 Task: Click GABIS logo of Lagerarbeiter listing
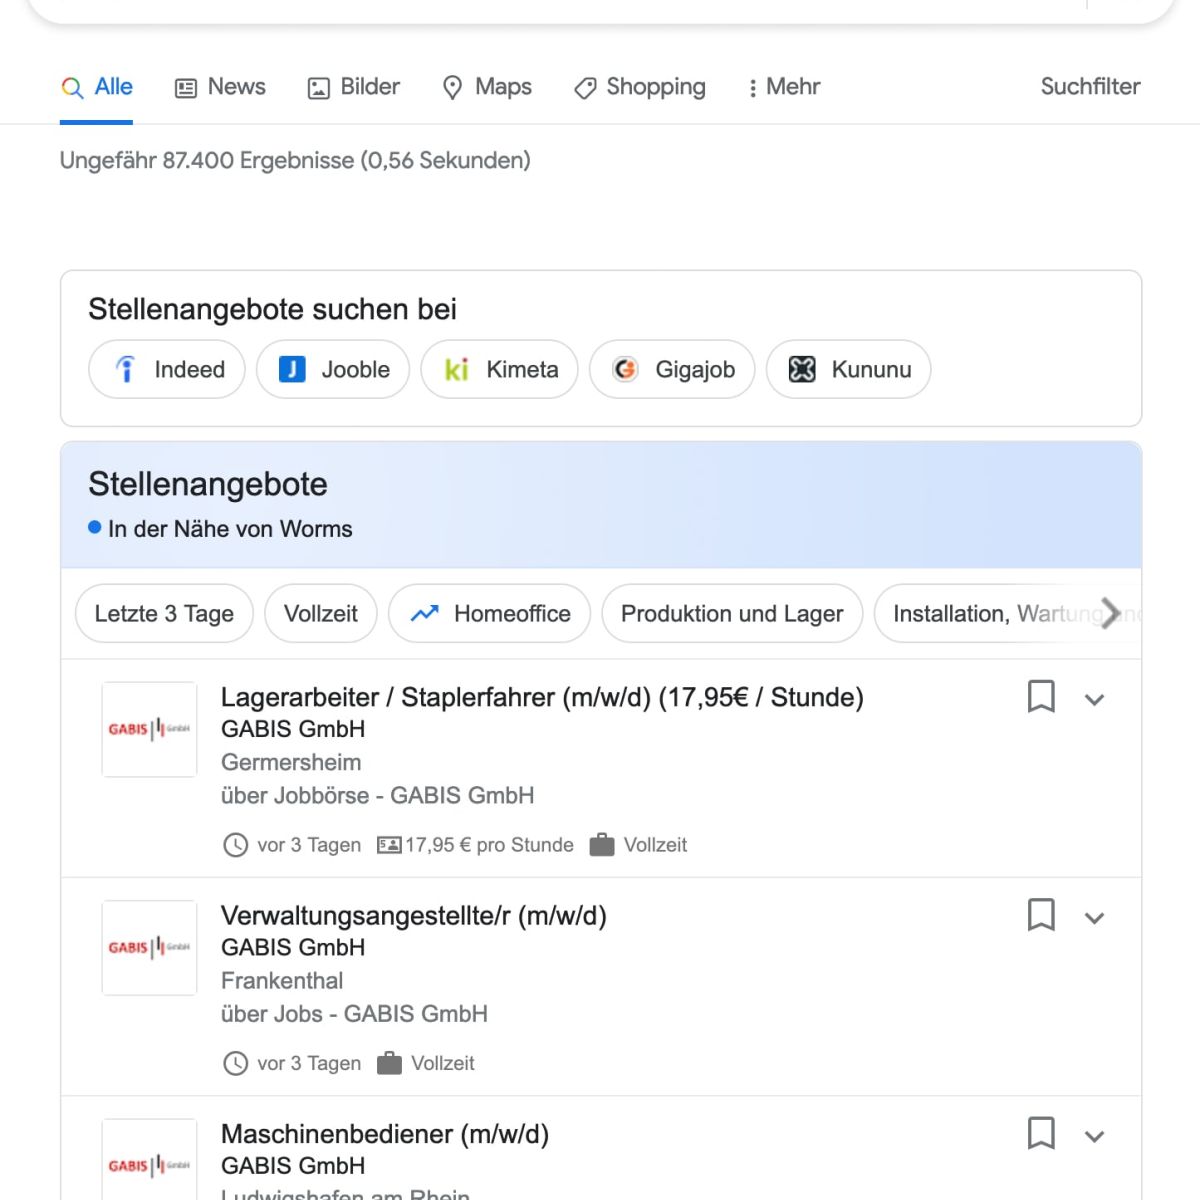click(x=149, y=729)
